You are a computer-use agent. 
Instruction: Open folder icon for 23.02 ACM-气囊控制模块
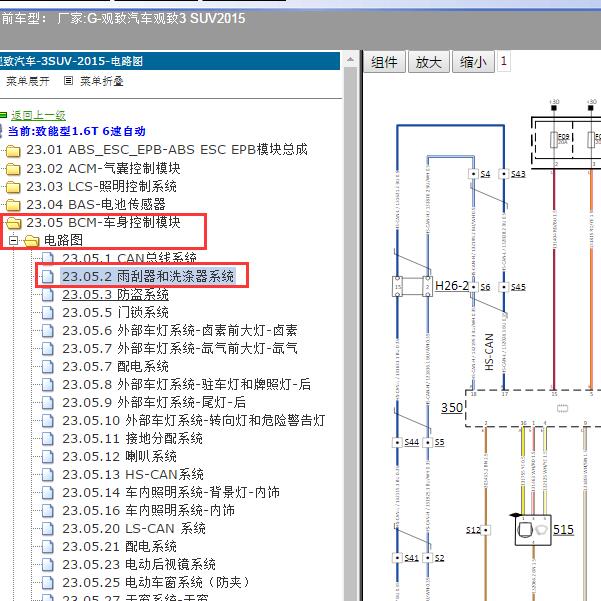pos(13,169)
